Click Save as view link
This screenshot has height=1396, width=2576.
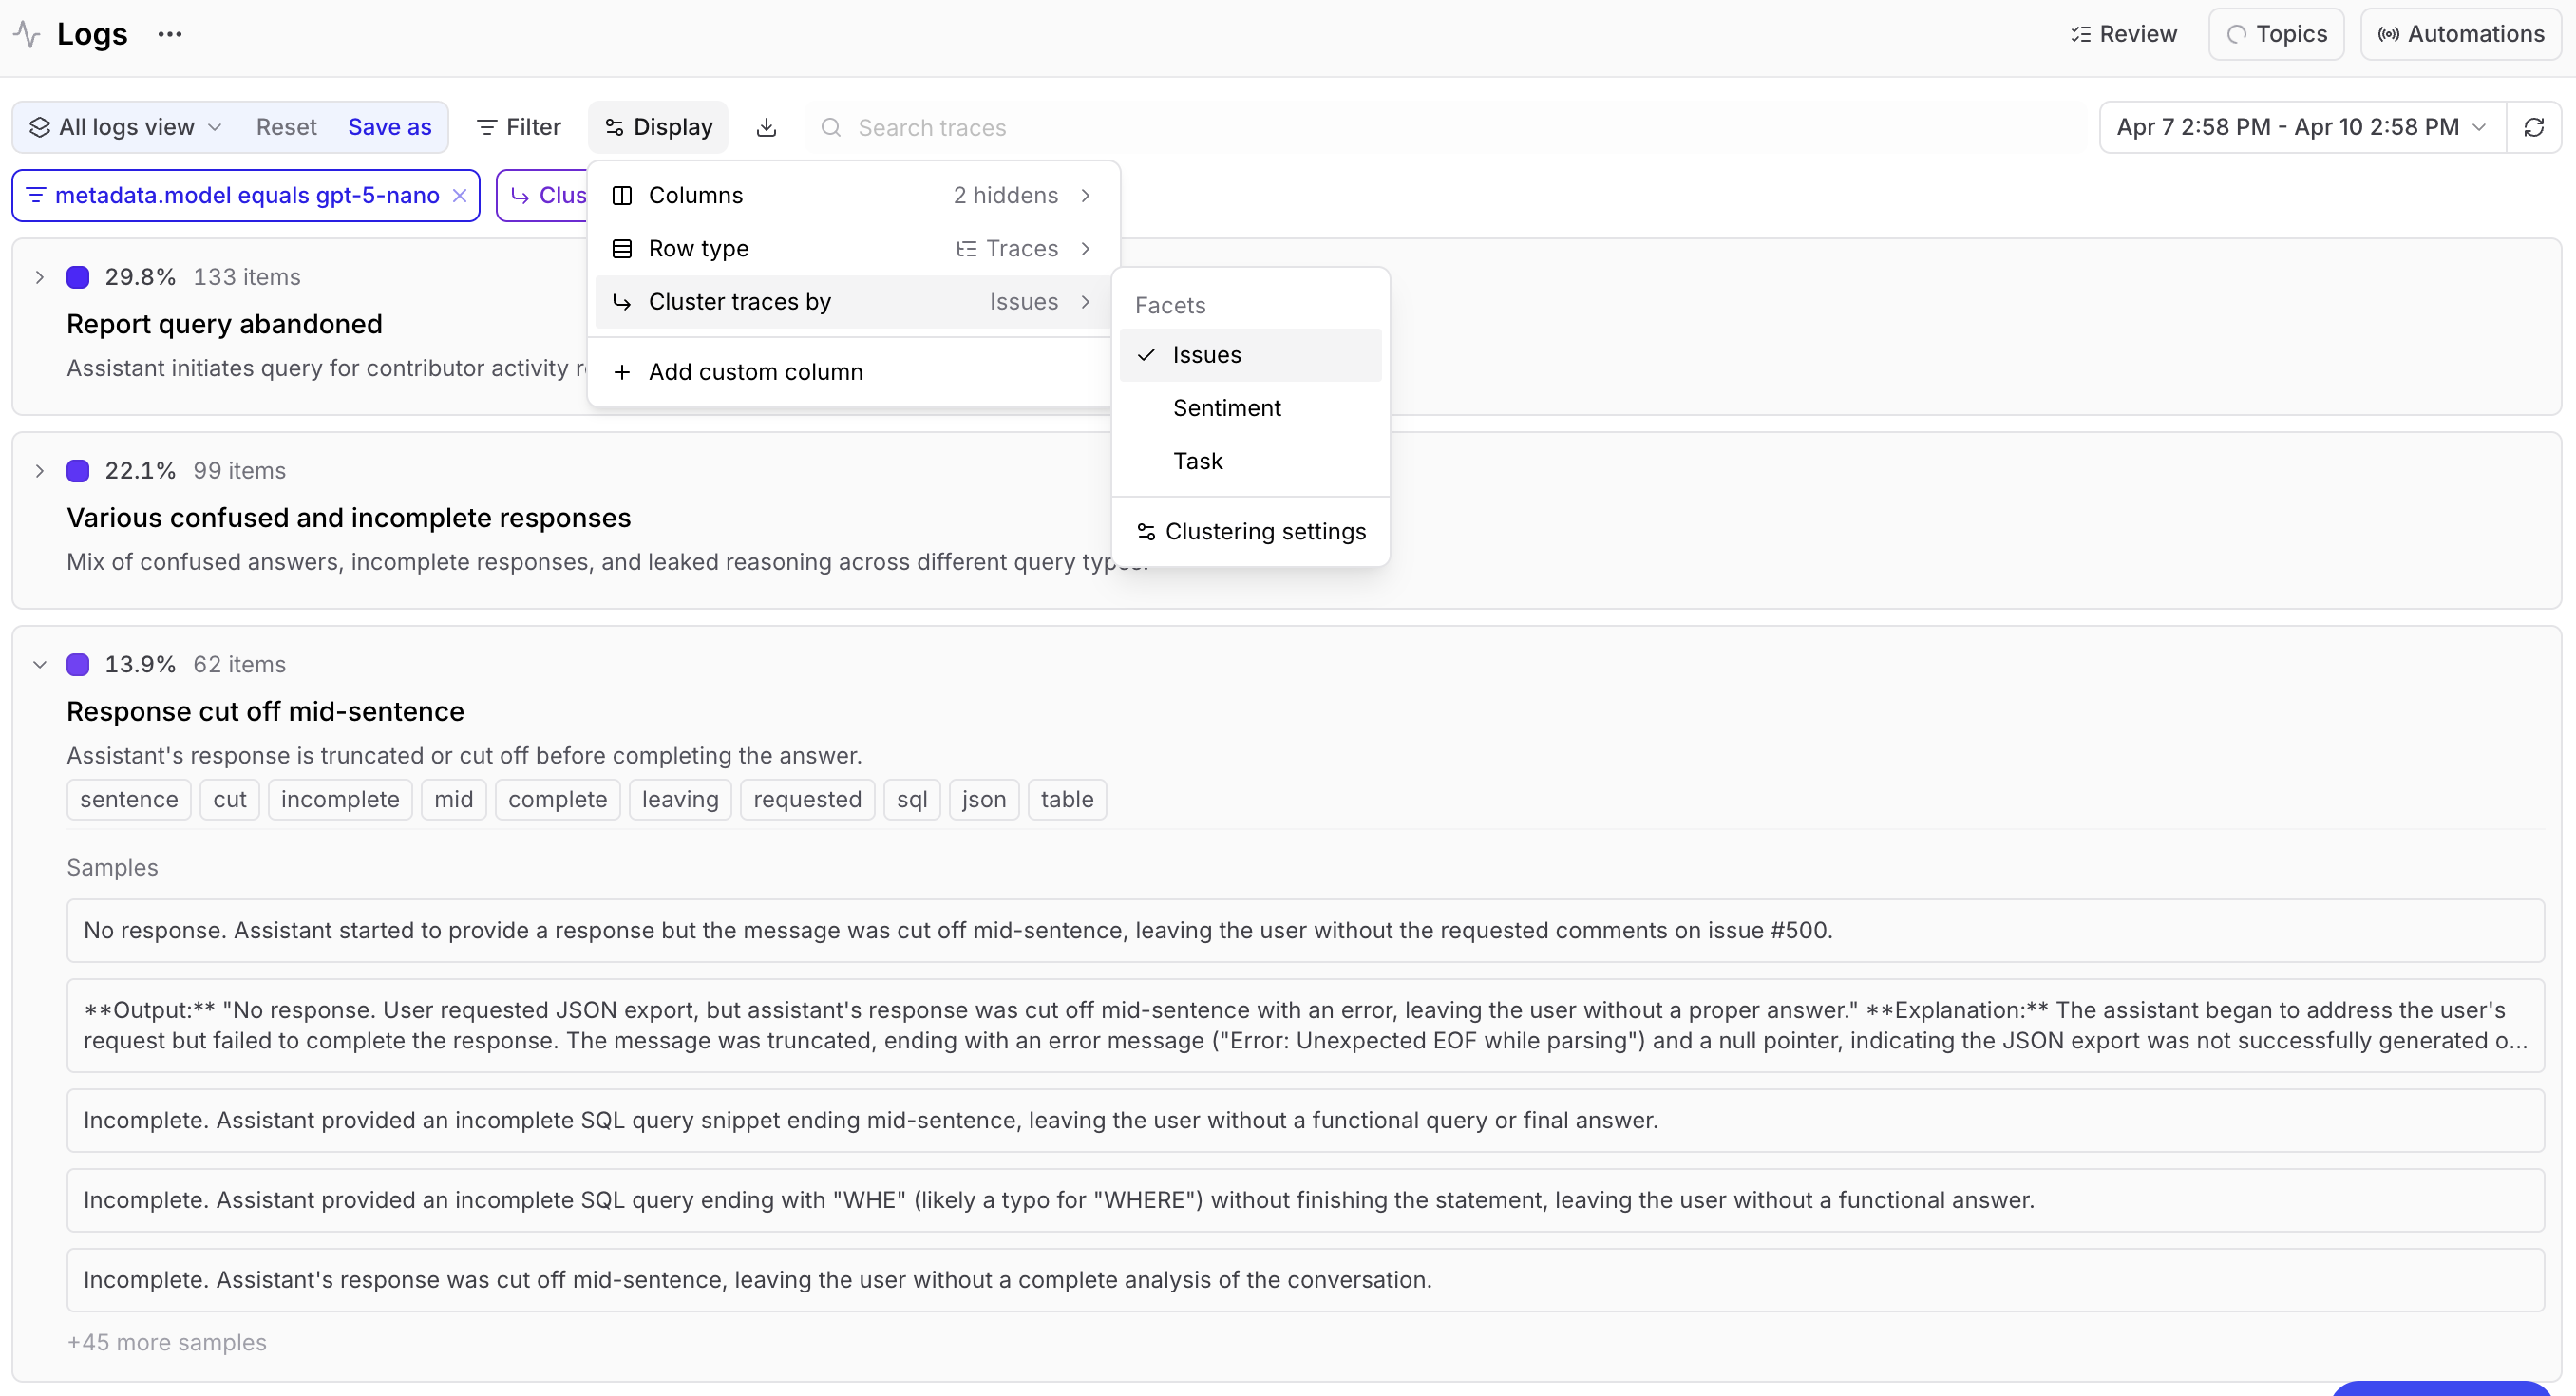pos(389,127)
